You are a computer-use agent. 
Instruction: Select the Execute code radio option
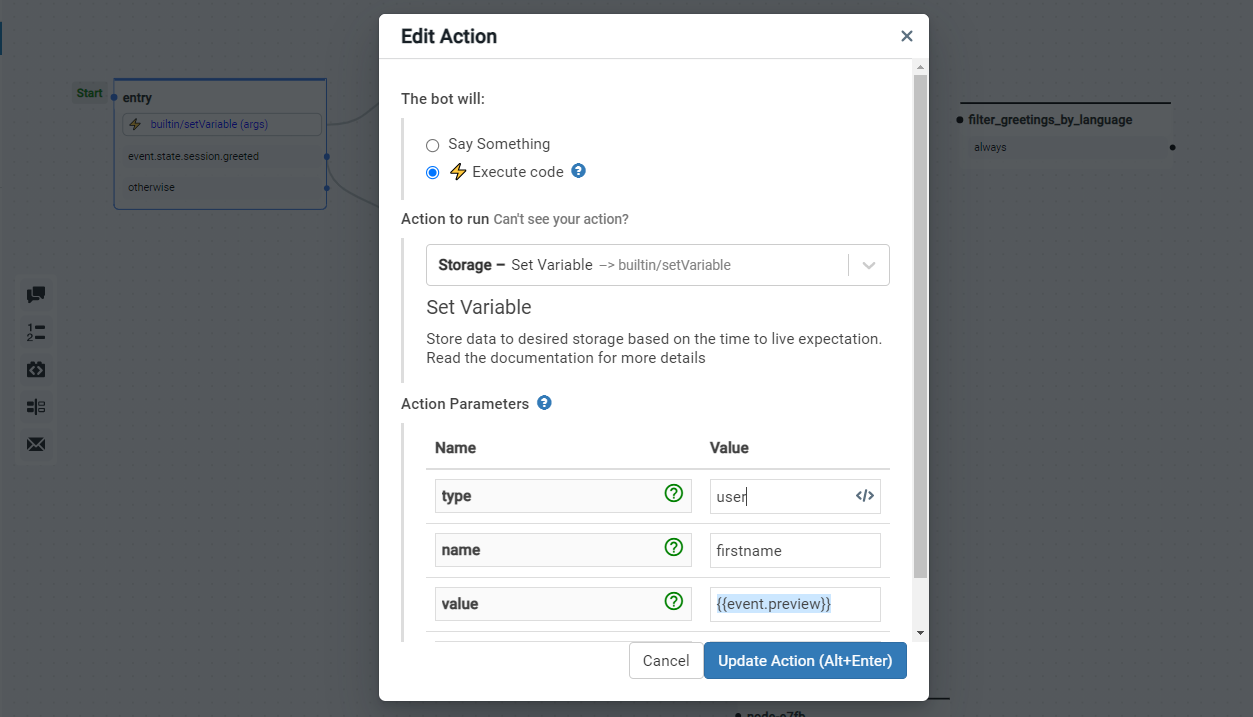[x=433, y=172]
